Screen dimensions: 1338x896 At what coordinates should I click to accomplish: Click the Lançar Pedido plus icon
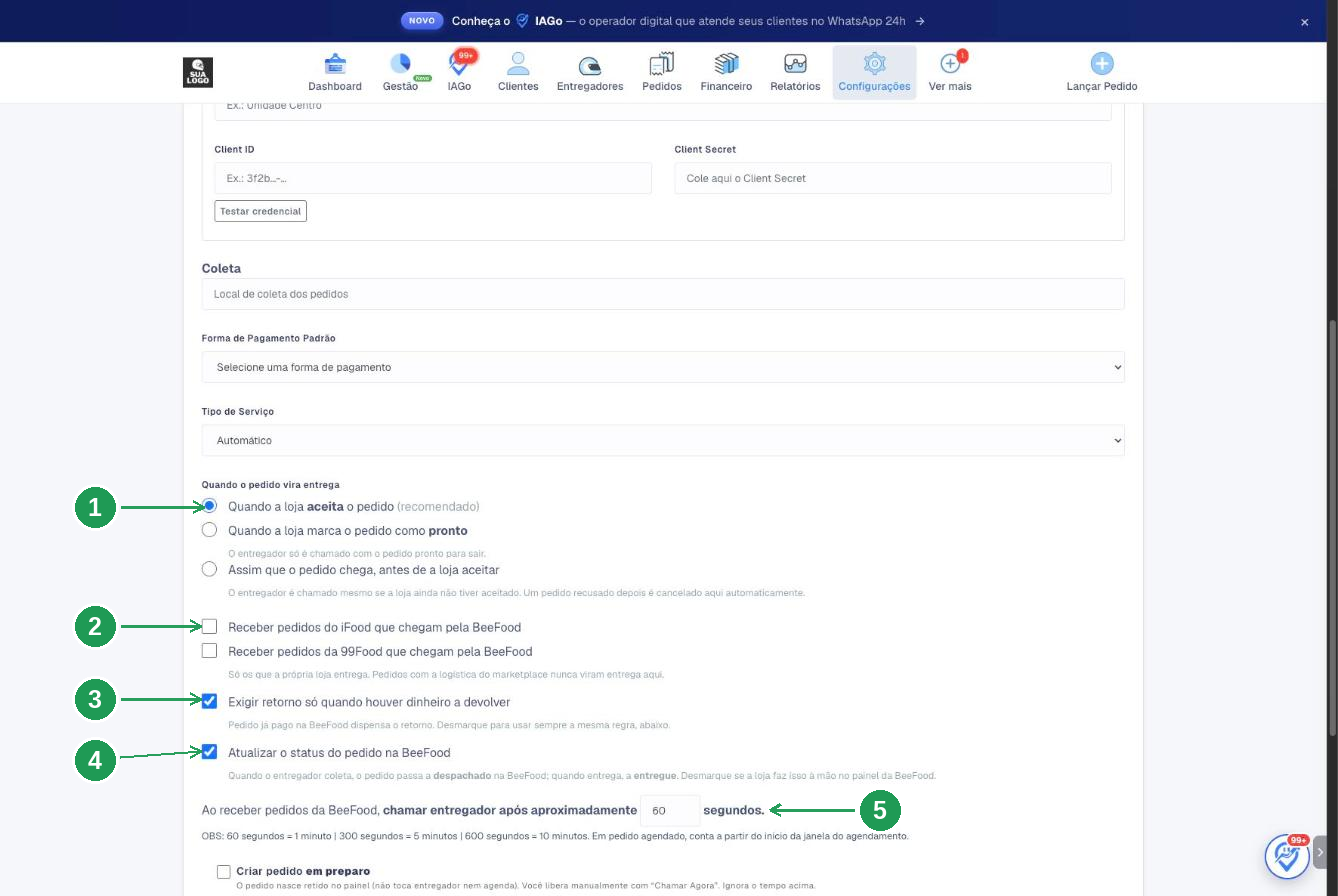1102,63
